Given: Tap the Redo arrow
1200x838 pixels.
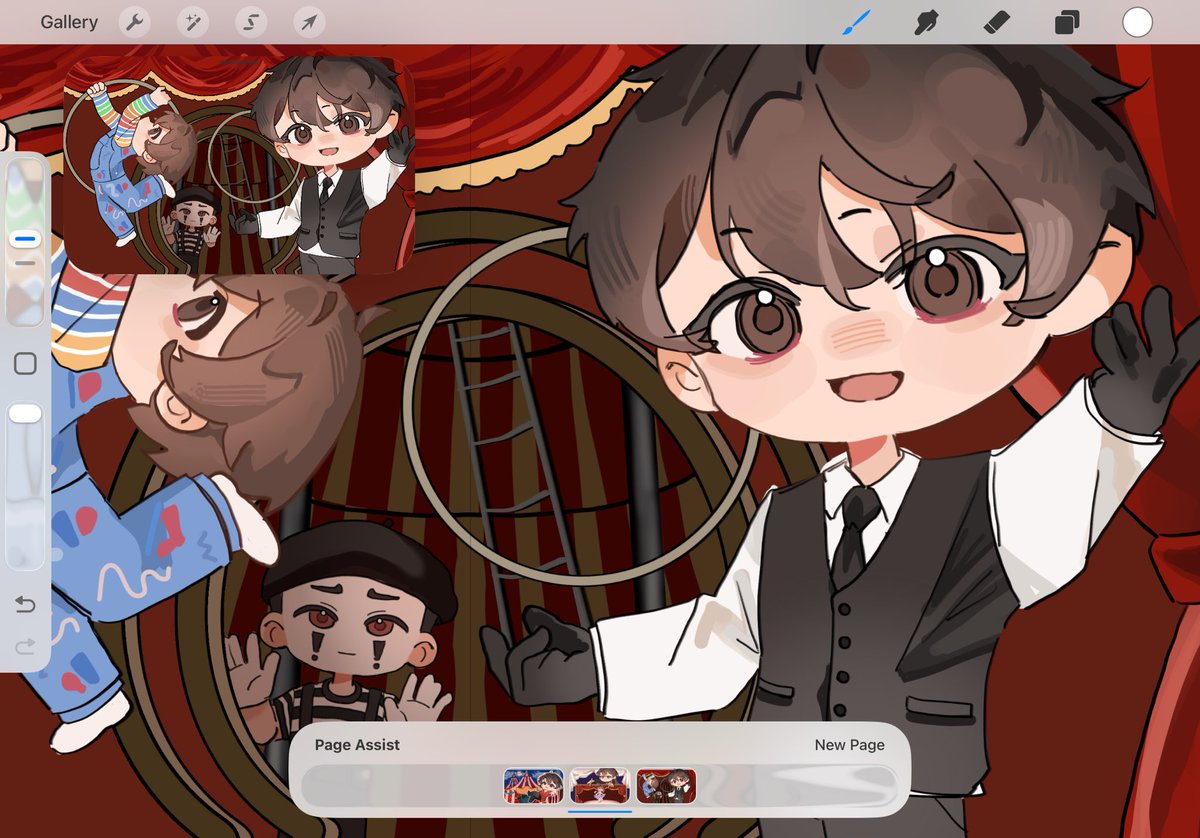Looking at the screenshot, I should pyautogui.click(x=25, y=647).
